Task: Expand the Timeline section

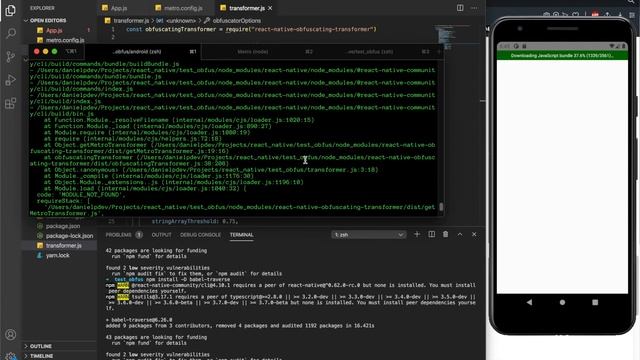Action: (x=41, y=356)
